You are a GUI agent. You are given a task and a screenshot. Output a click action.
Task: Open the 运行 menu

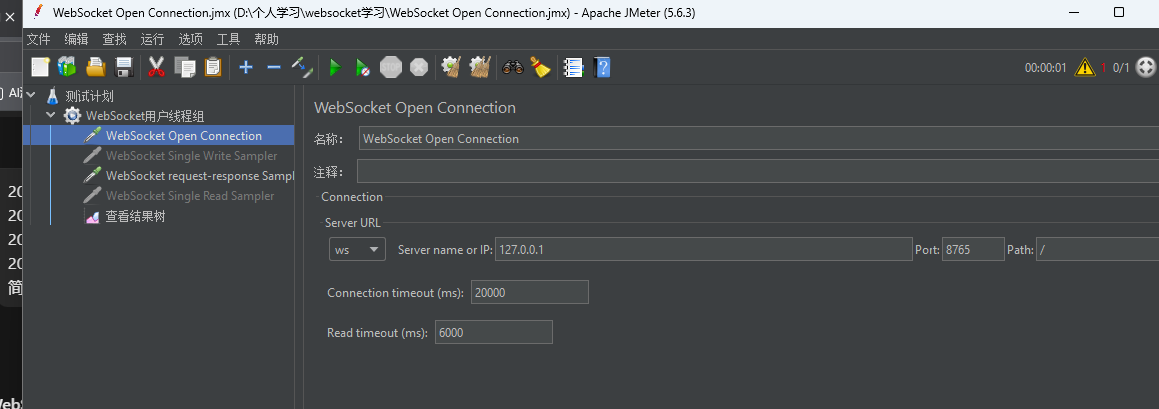tap(152, 39)
